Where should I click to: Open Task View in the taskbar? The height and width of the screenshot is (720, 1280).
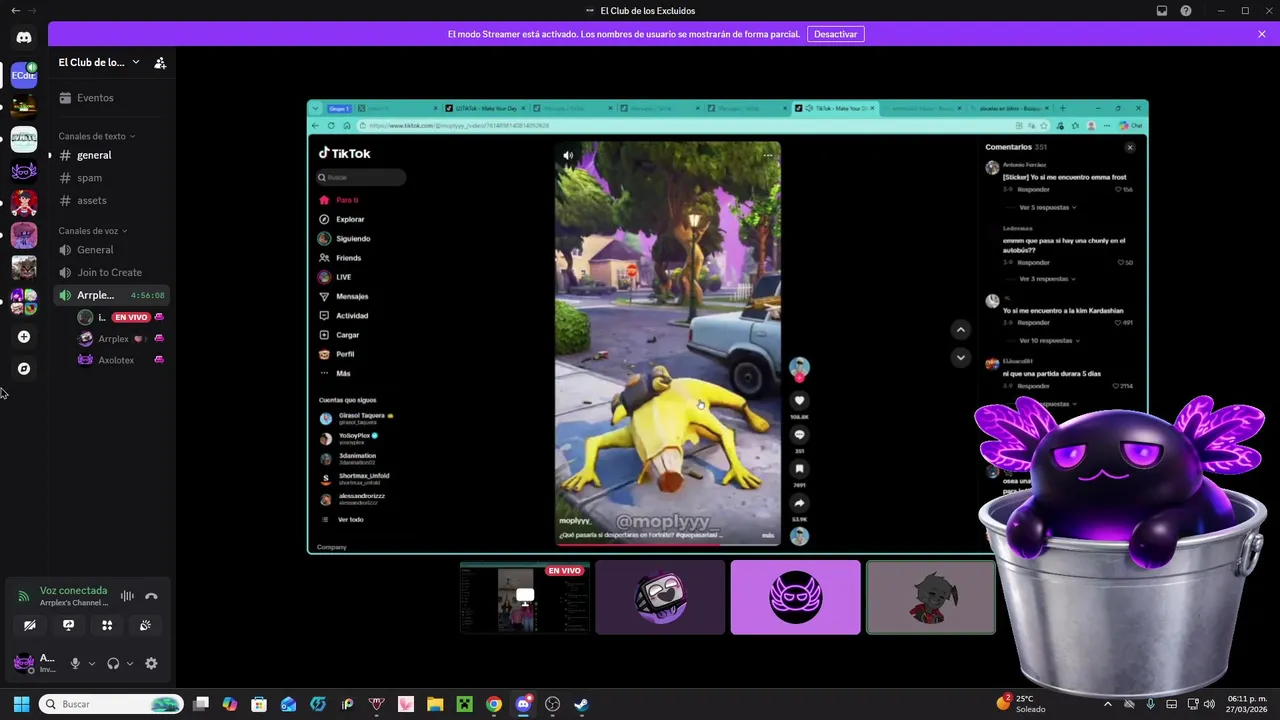point(201,704)
